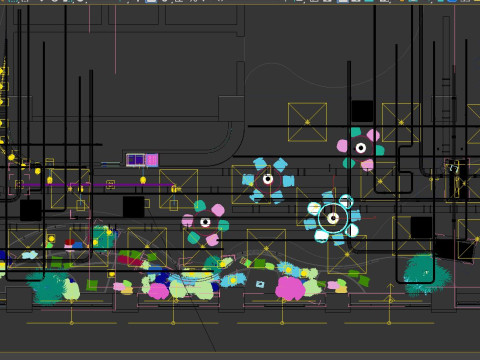Pick the small red object beside the blue one
The image size is (480, 360).
[x=69, y=242]
